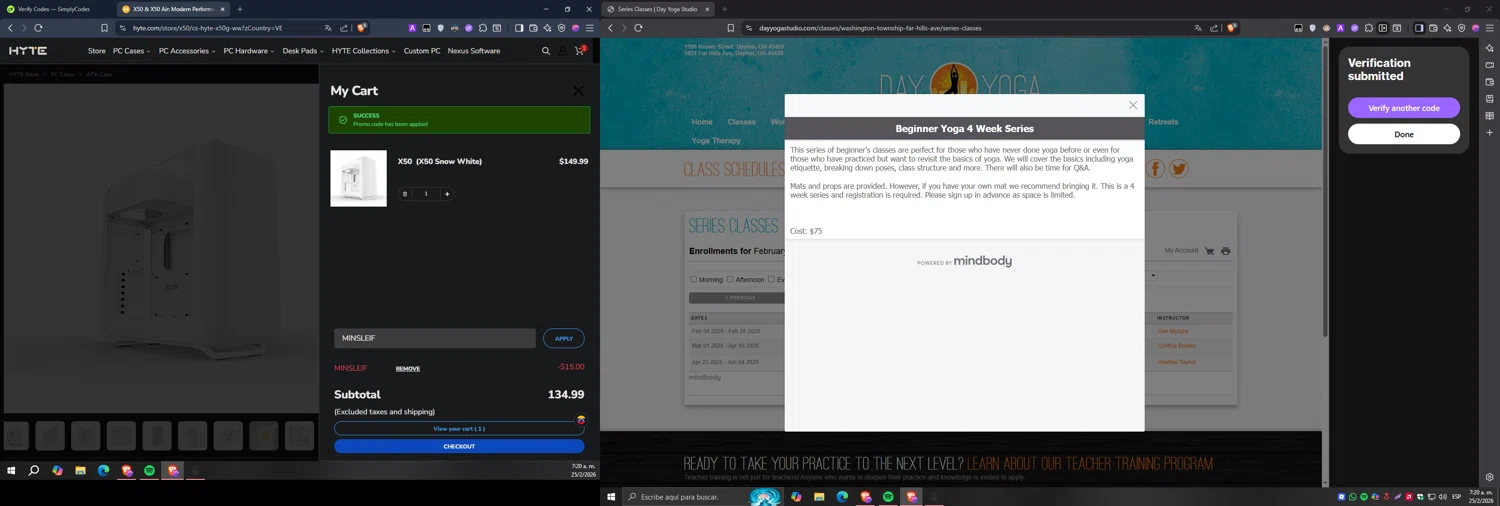Open the mindbody cart icon
Image resolution: width=1500 pixels, height=506 pixels.
1209,251
